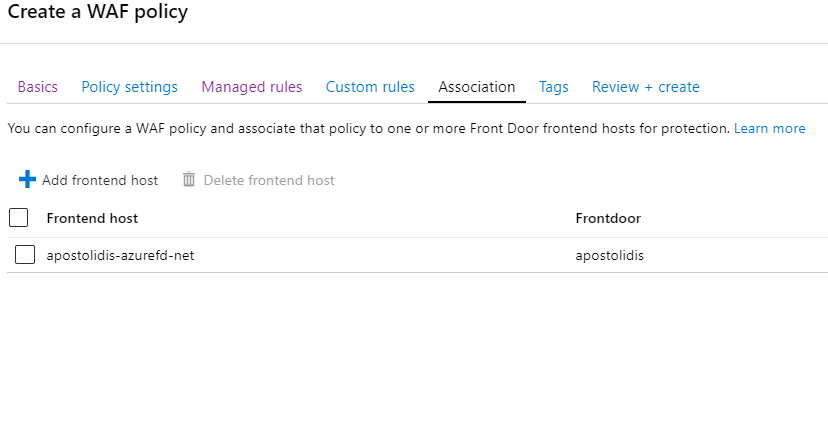Click the trash can delete icon
The width and height of the screenshot is (828, 426).
pos(189,179)
